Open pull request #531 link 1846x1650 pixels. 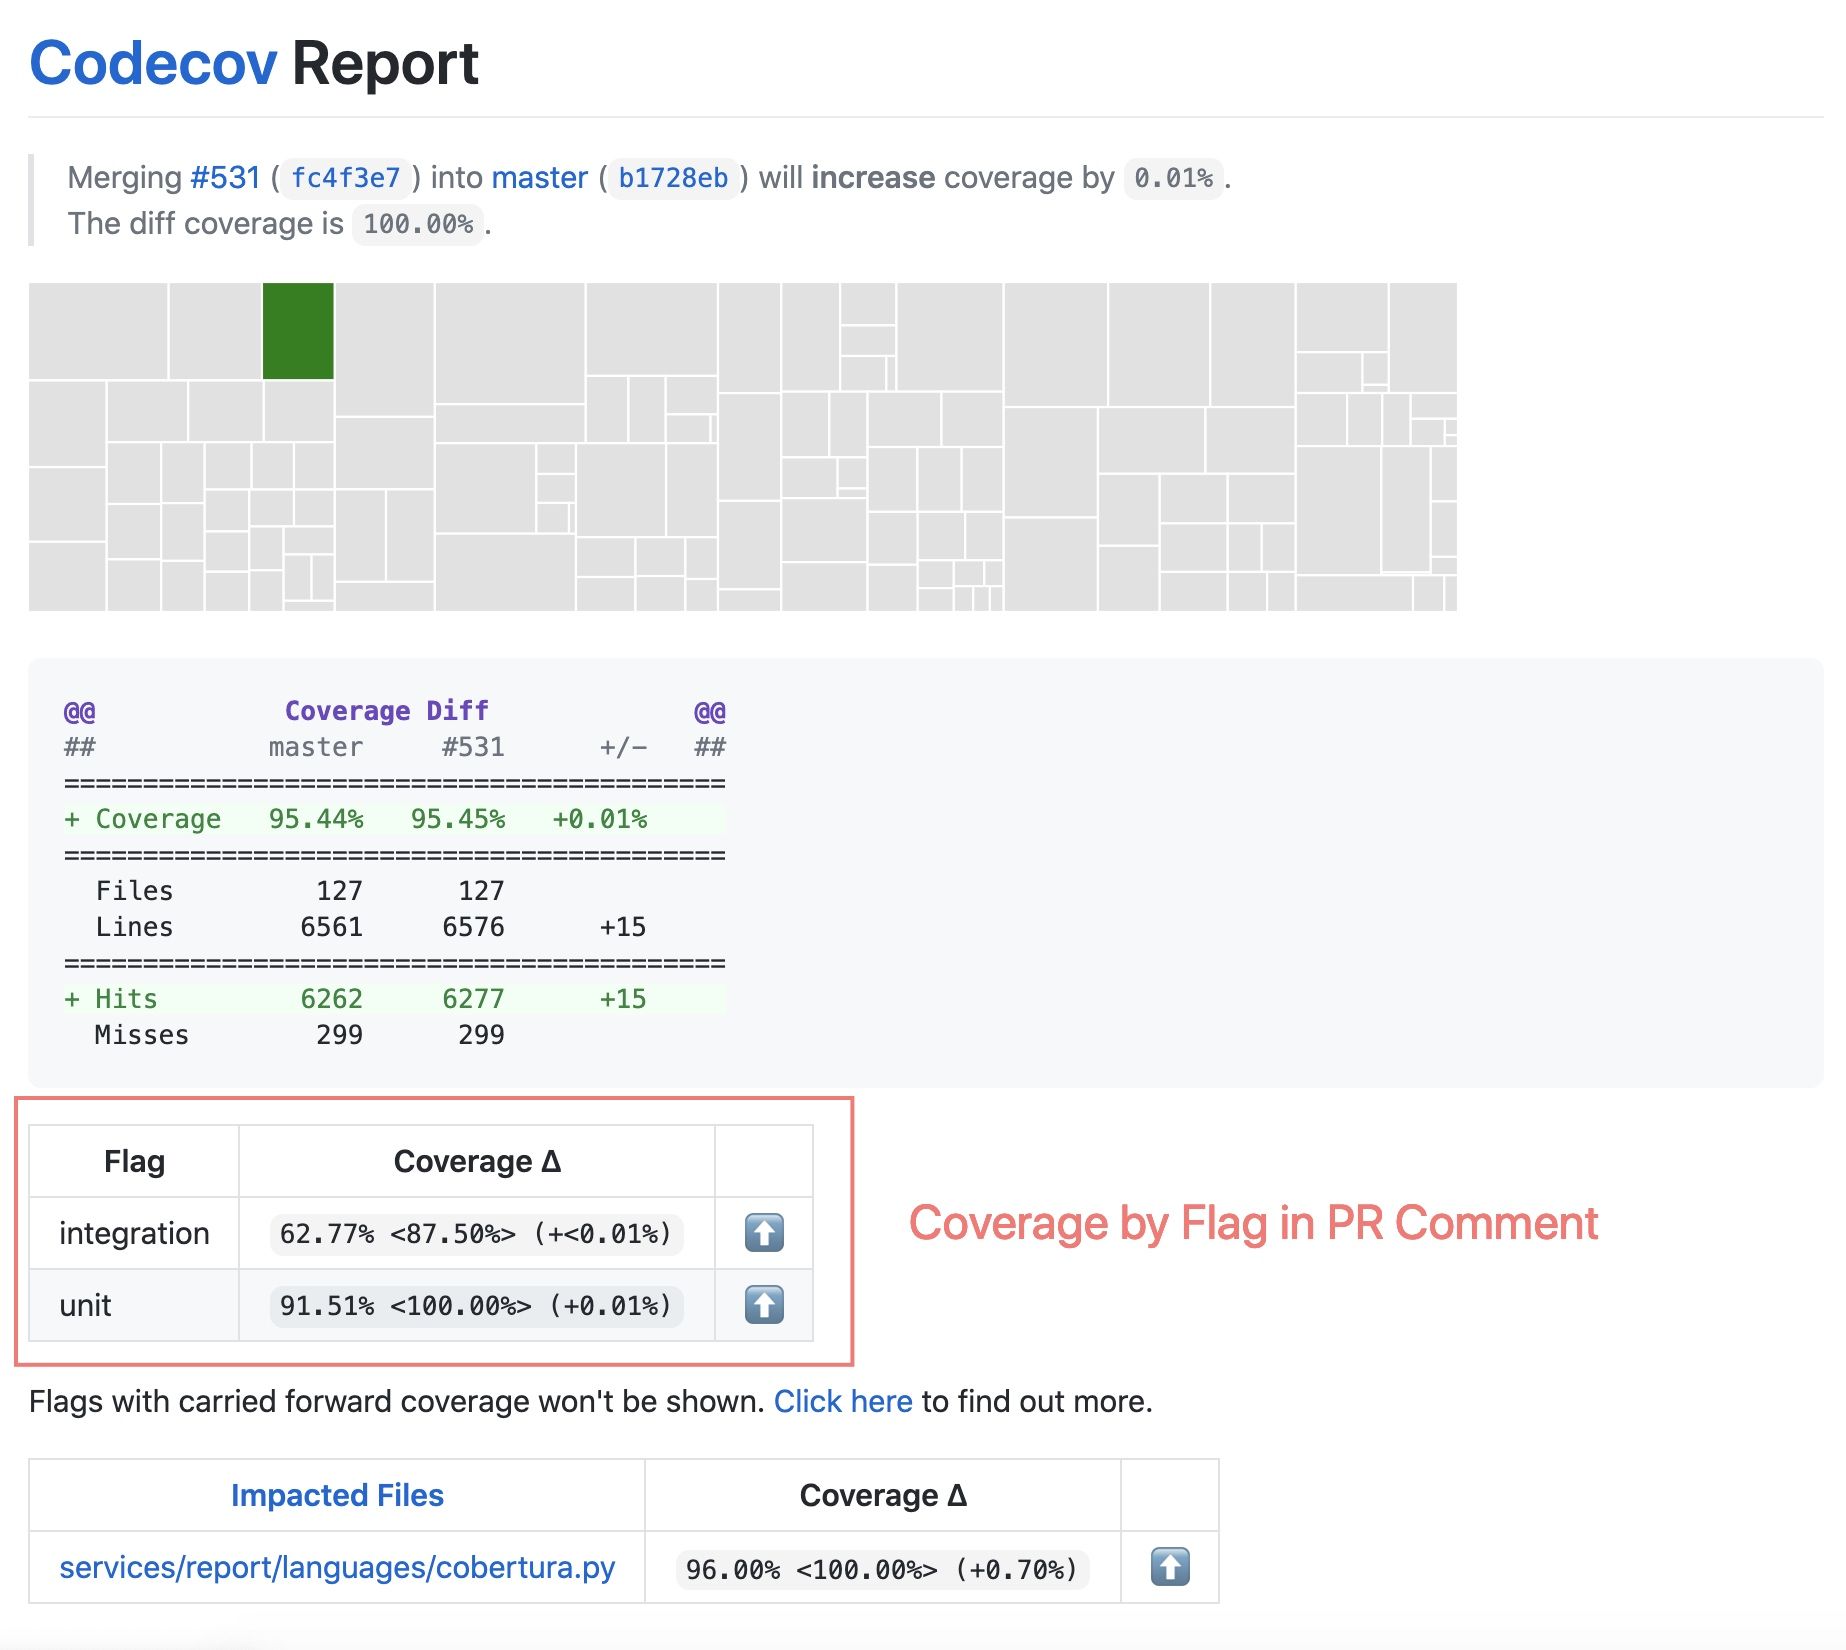[x=225, y=178]
